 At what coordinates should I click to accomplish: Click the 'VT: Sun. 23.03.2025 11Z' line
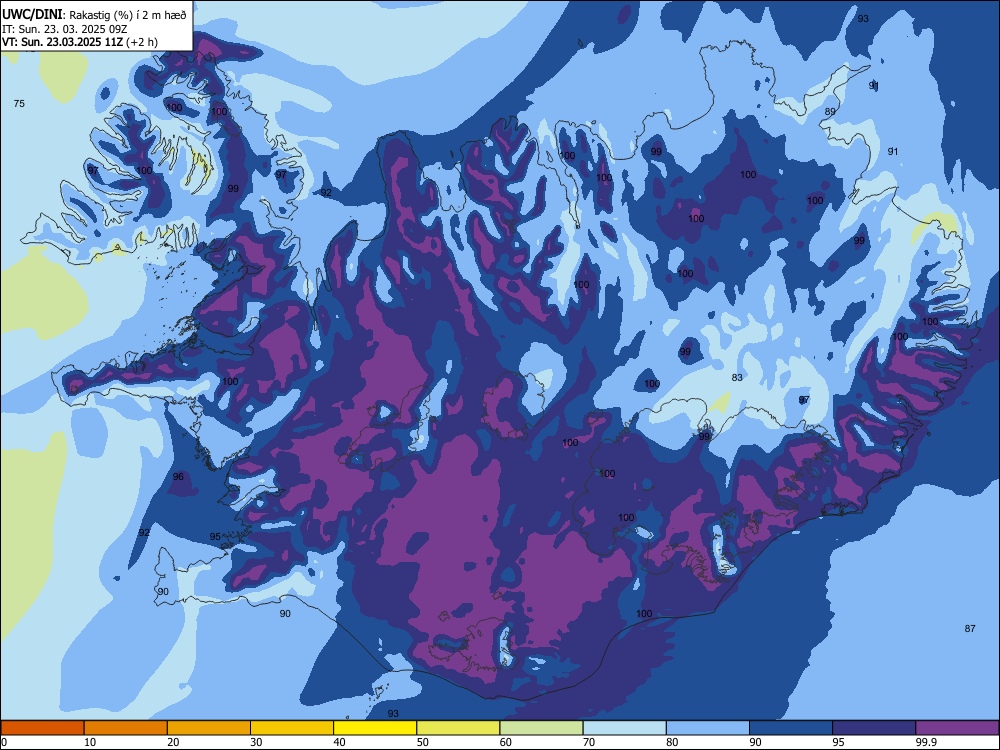(x=62, y=42)
